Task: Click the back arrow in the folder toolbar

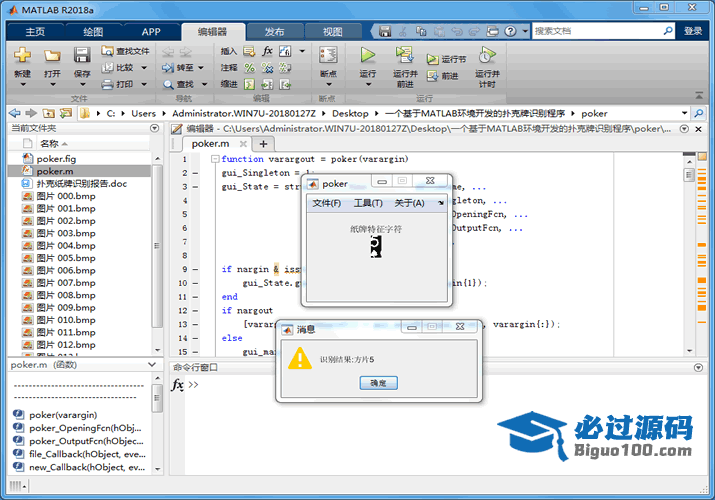Action: click(15, 113)
